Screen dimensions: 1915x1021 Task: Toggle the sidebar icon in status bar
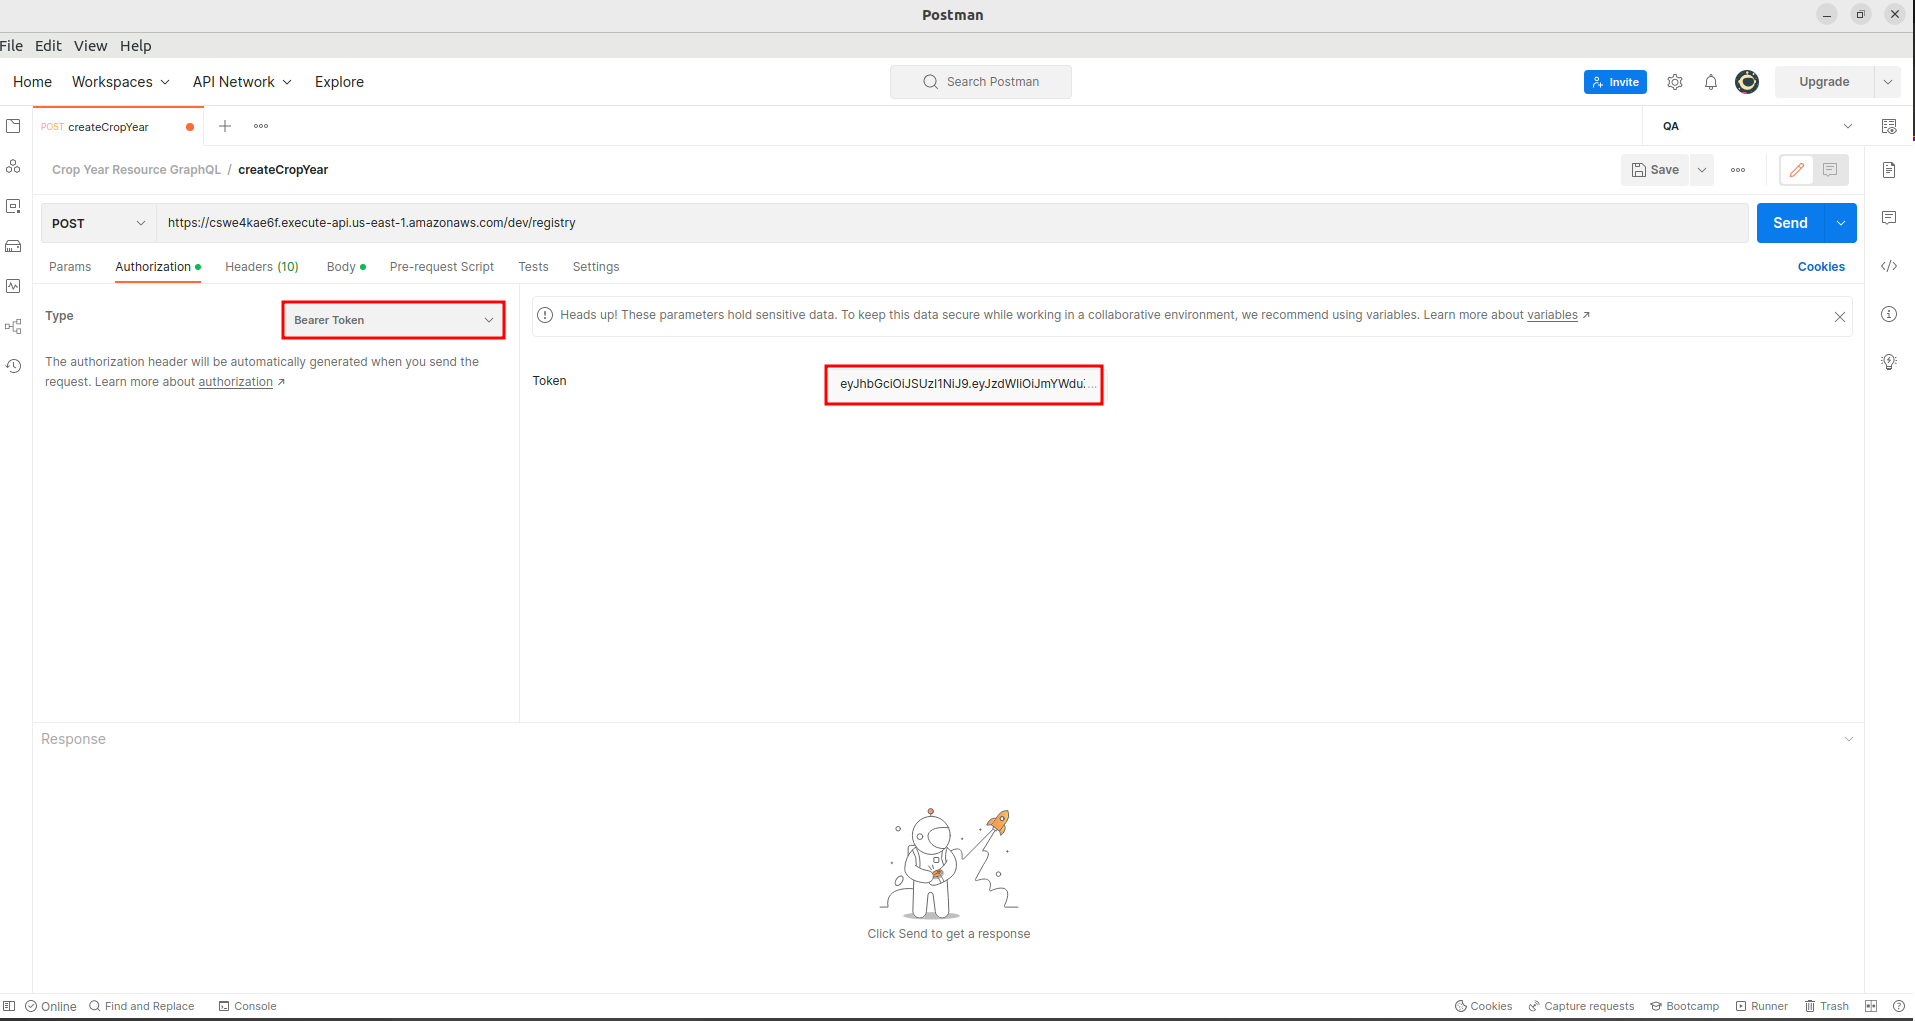pos(9,1006)
